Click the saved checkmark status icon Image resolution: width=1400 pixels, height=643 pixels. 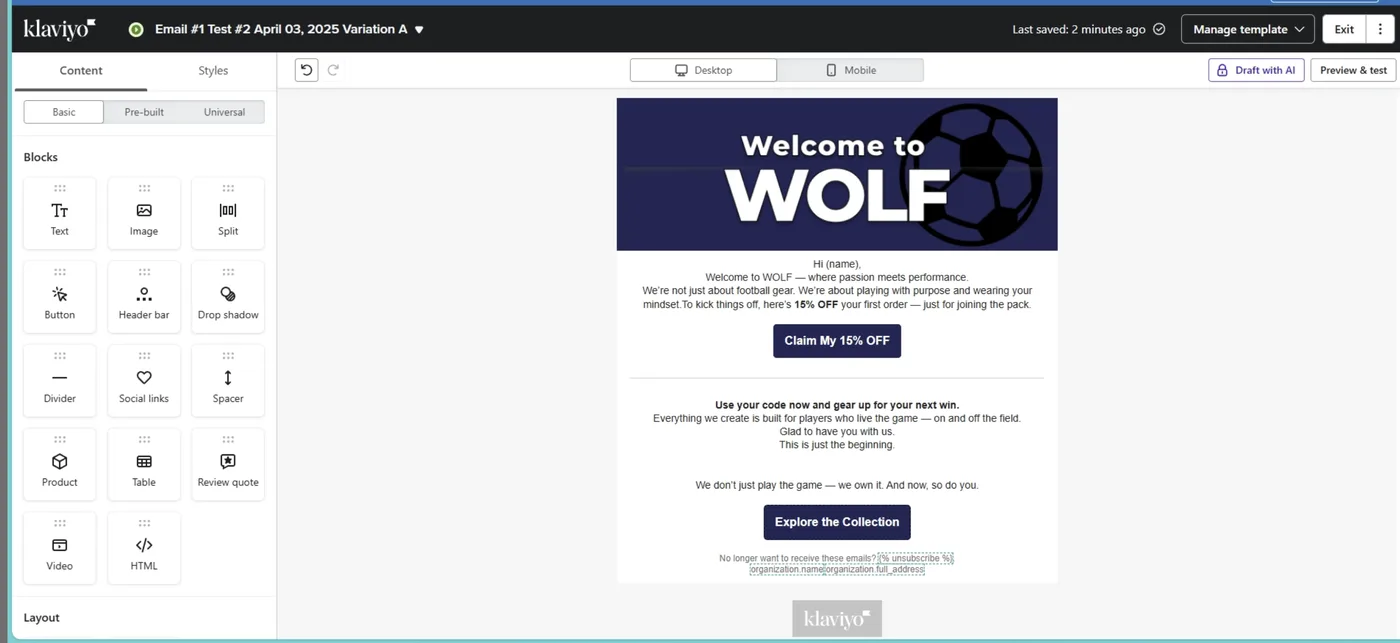click(x=1159, y=29)
